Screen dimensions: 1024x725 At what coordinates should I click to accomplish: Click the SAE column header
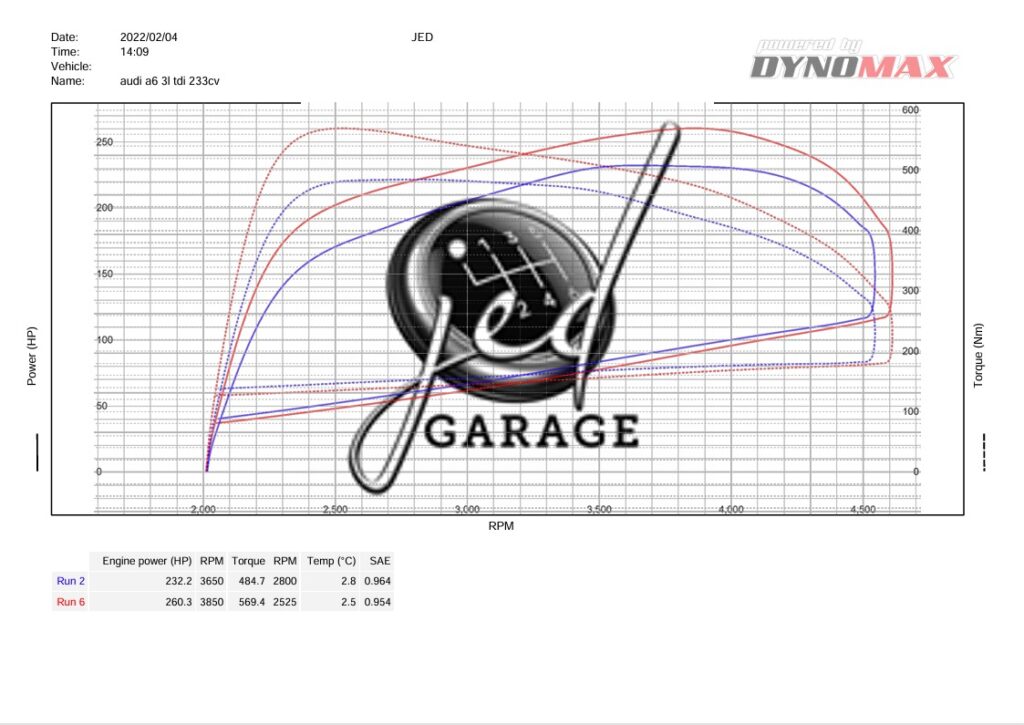379,561
